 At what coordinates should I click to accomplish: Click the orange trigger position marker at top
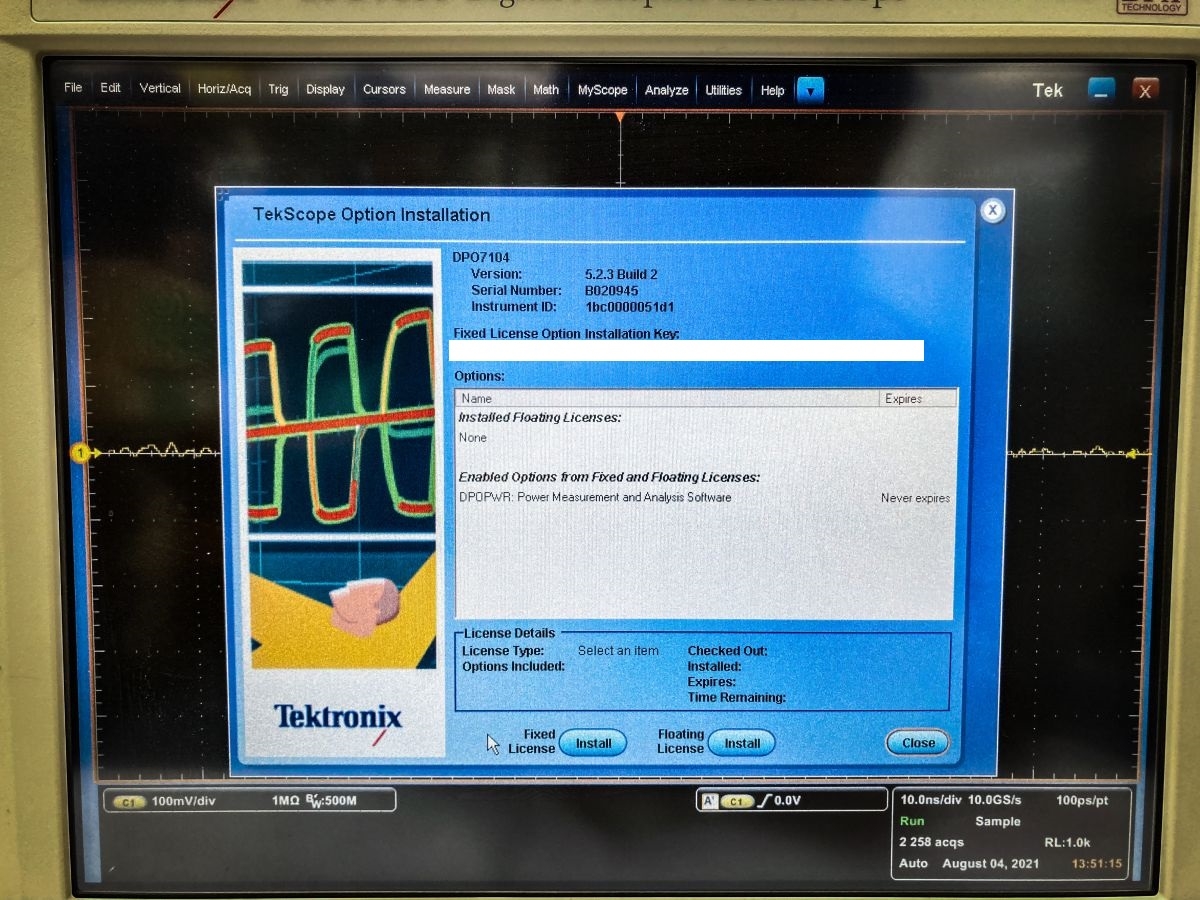[620, 118]
